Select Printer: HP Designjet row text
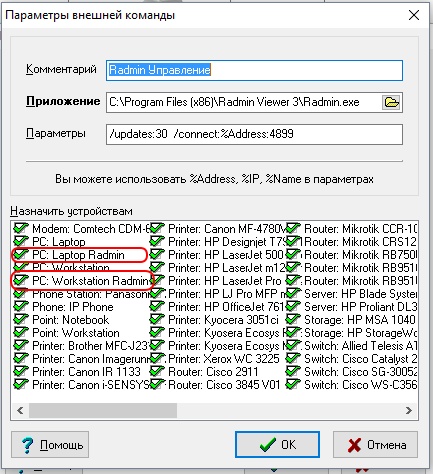Viewport: 433px width, 474px height. [x=227, y=242]
